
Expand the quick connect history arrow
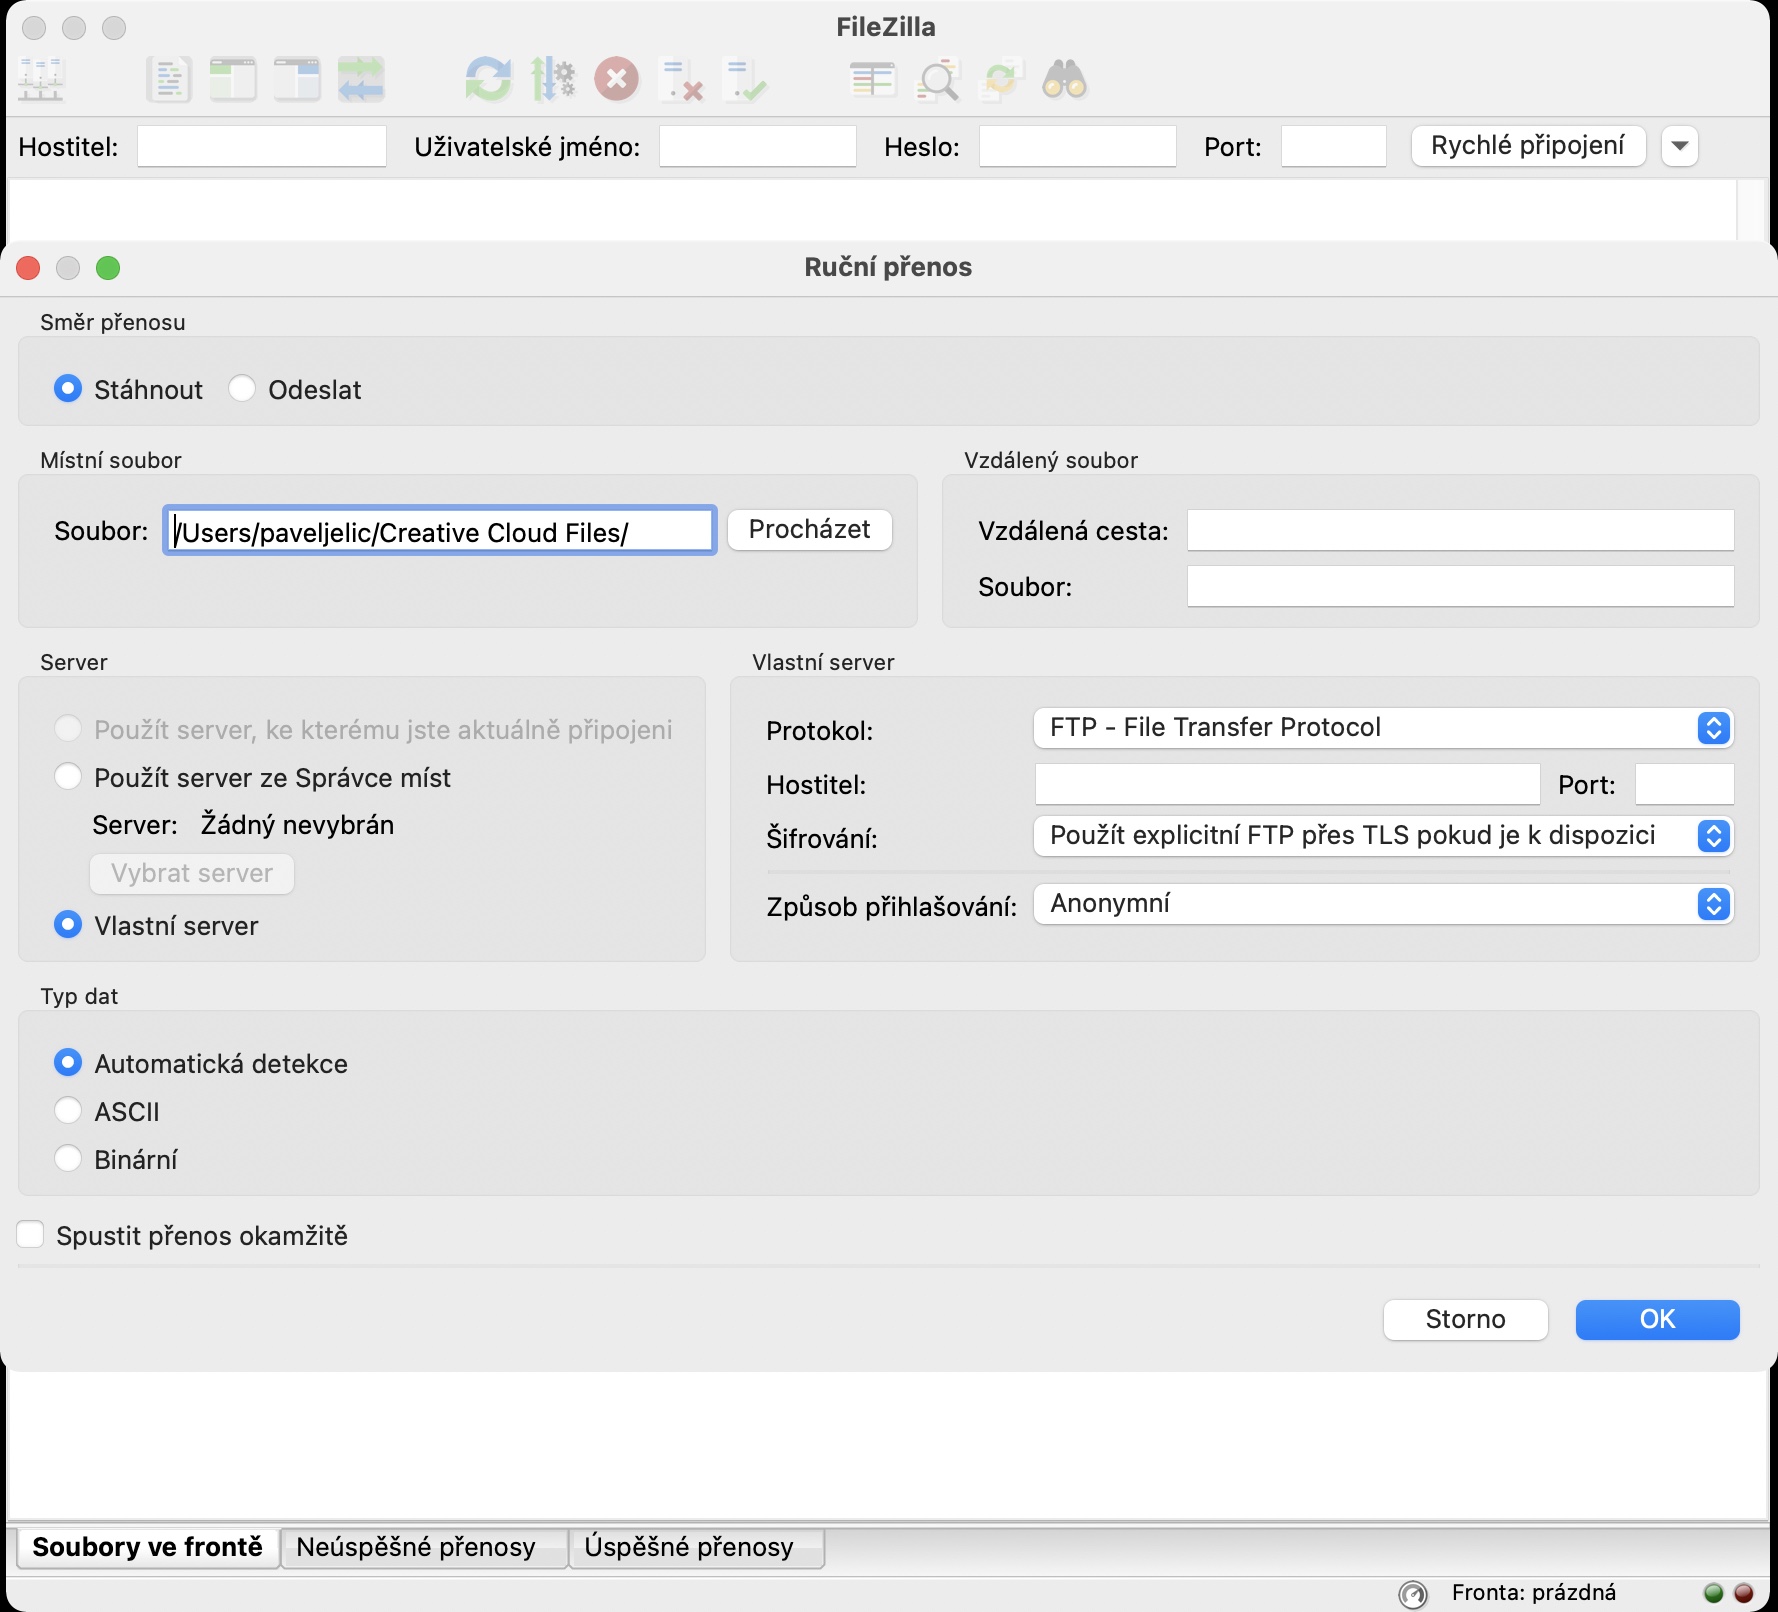(1680, 146)
